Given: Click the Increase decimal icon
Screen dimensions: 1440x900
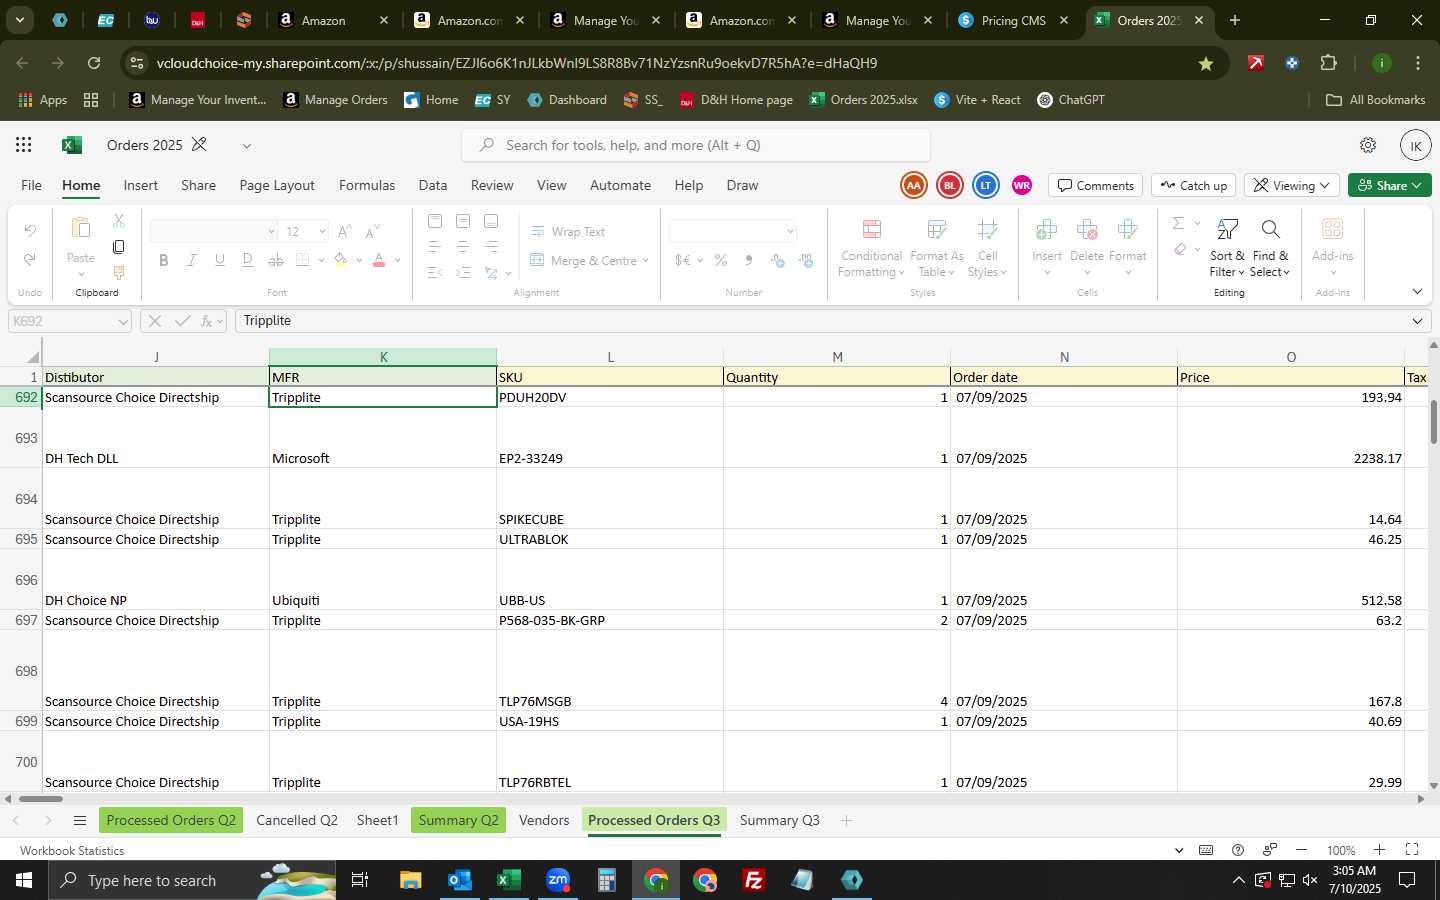Looking at the screenshot, I should pos(778,260).
